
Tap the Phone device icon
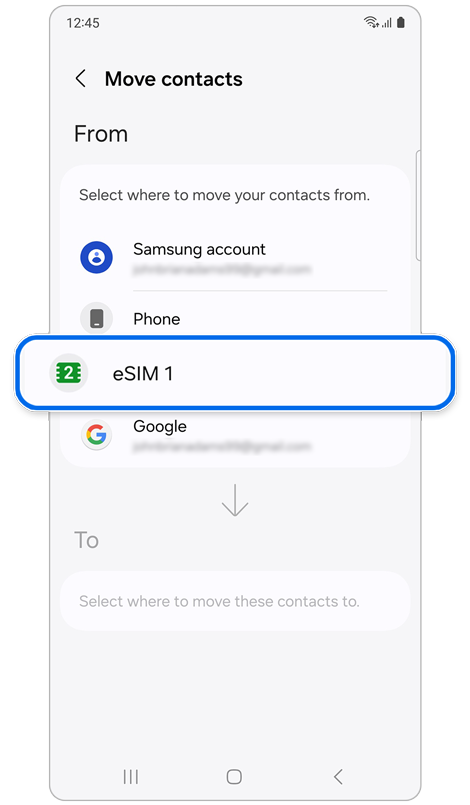click(x=96, y=318)
